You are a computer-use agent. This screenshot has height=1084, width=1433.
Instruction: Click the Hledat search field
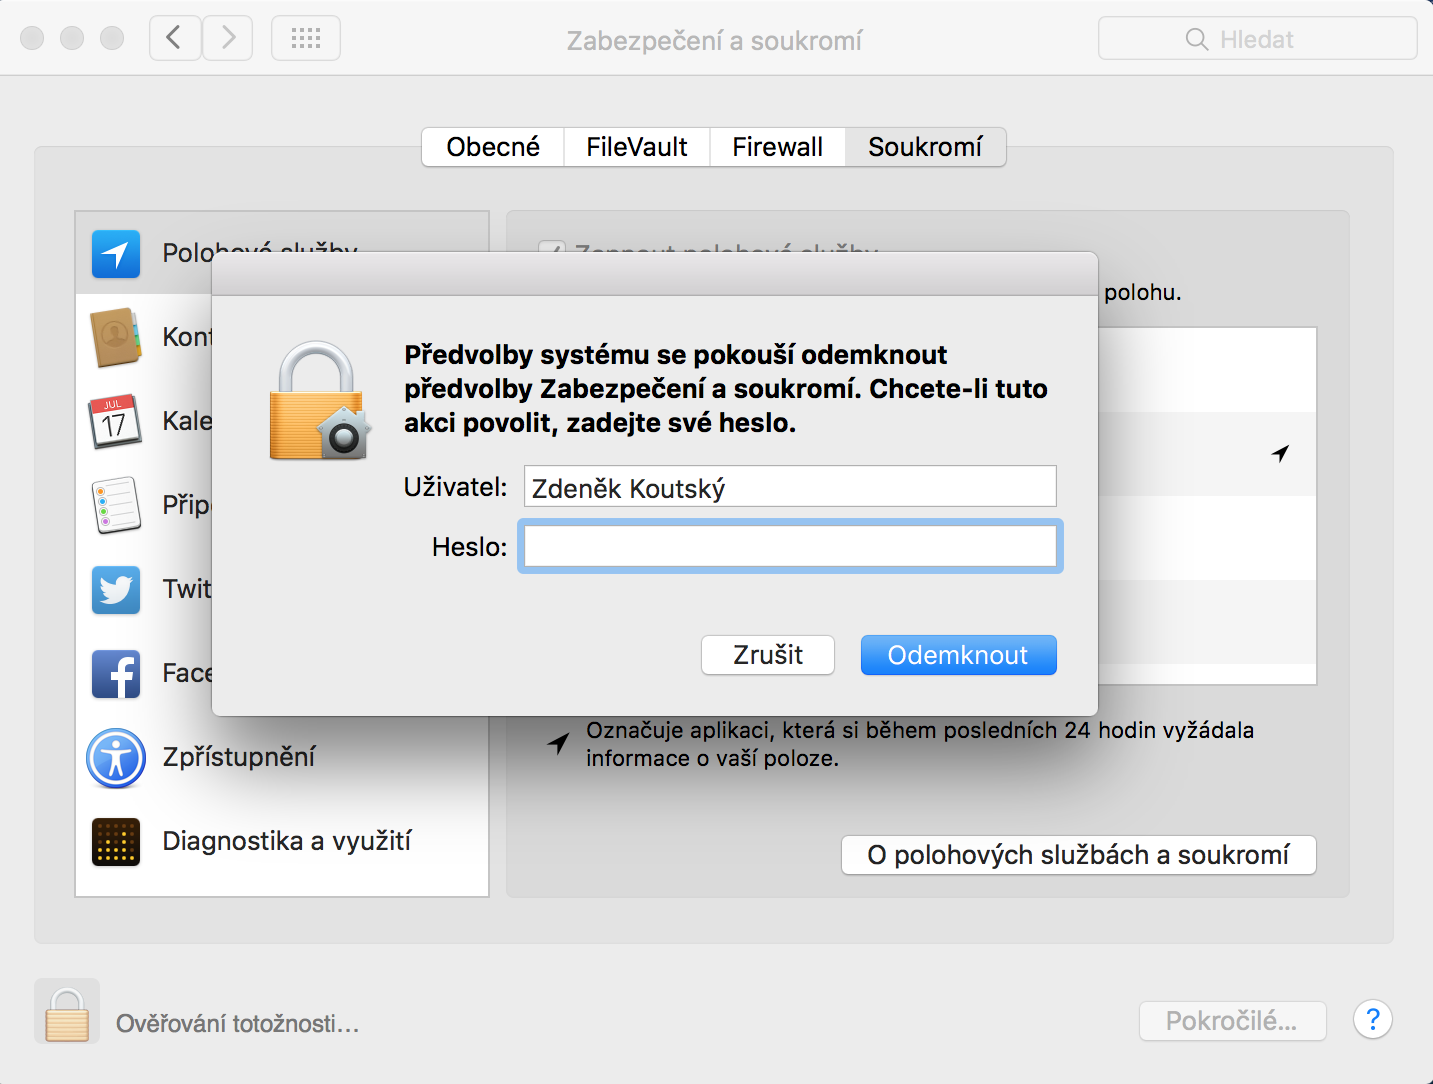(1257, 39)
